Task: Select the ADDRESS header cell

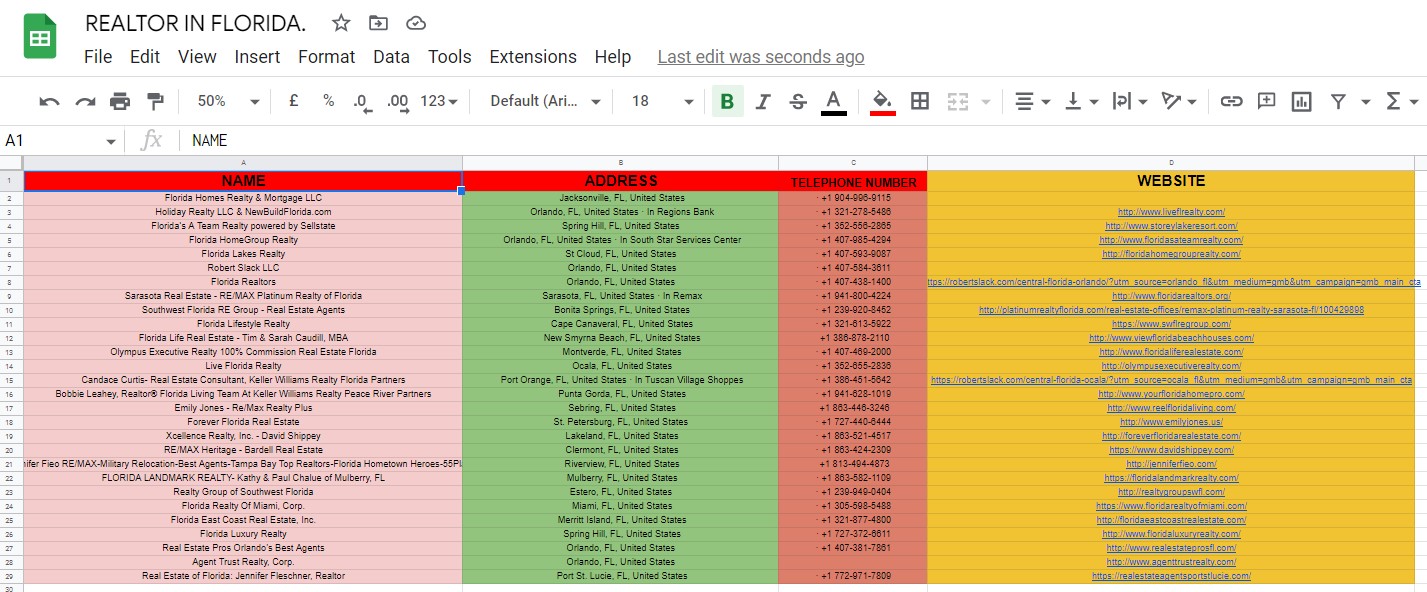Action: pos(620,181)
